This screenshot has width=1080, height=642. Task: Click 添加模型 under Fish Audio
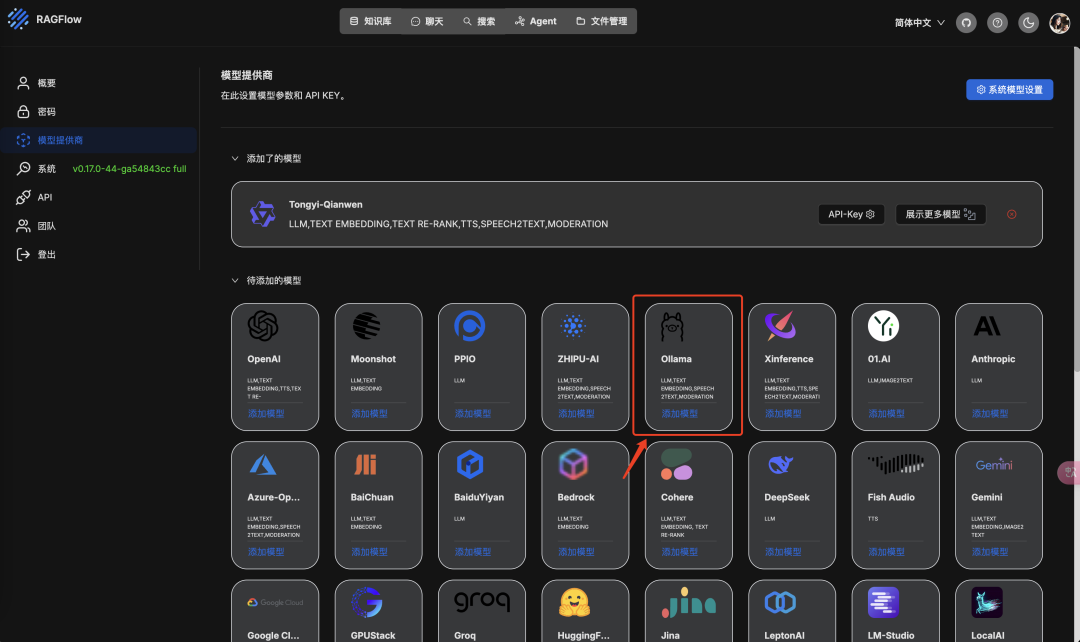click(x=886, y=552)
